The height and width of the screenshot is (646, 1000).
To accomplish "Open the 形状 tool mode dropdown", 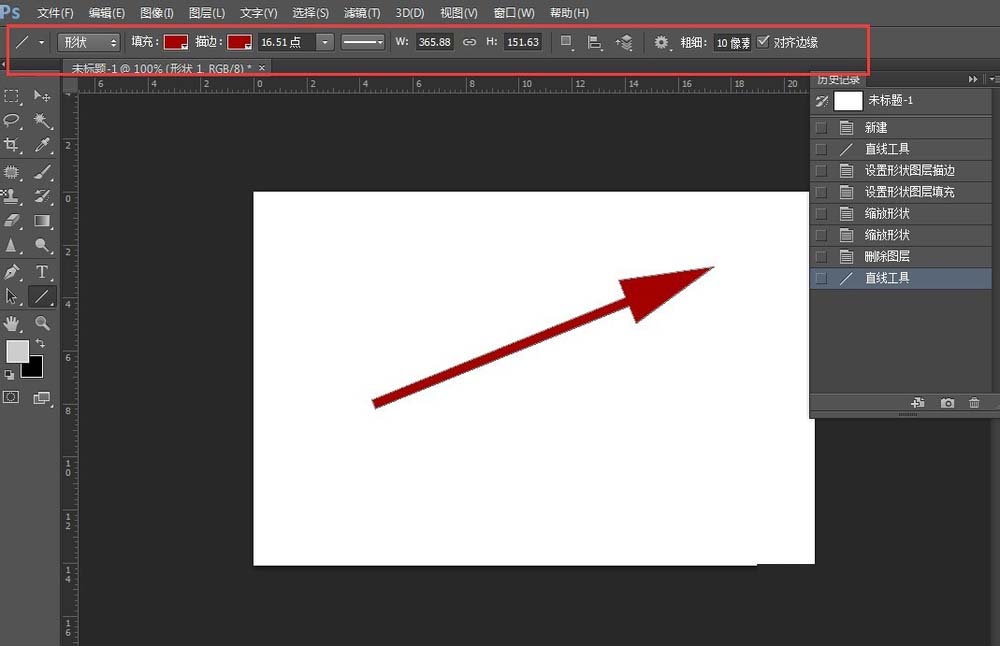I will click(88, 41).
